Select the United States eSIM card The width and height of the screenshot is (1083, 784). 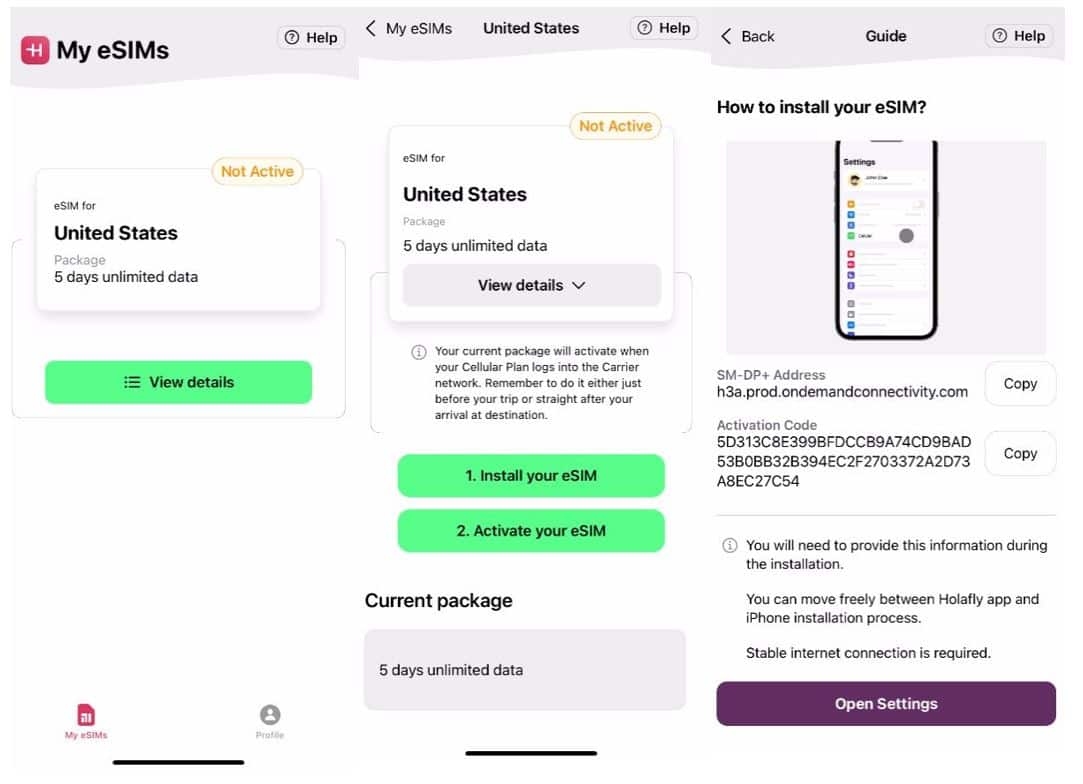(178, 240)
